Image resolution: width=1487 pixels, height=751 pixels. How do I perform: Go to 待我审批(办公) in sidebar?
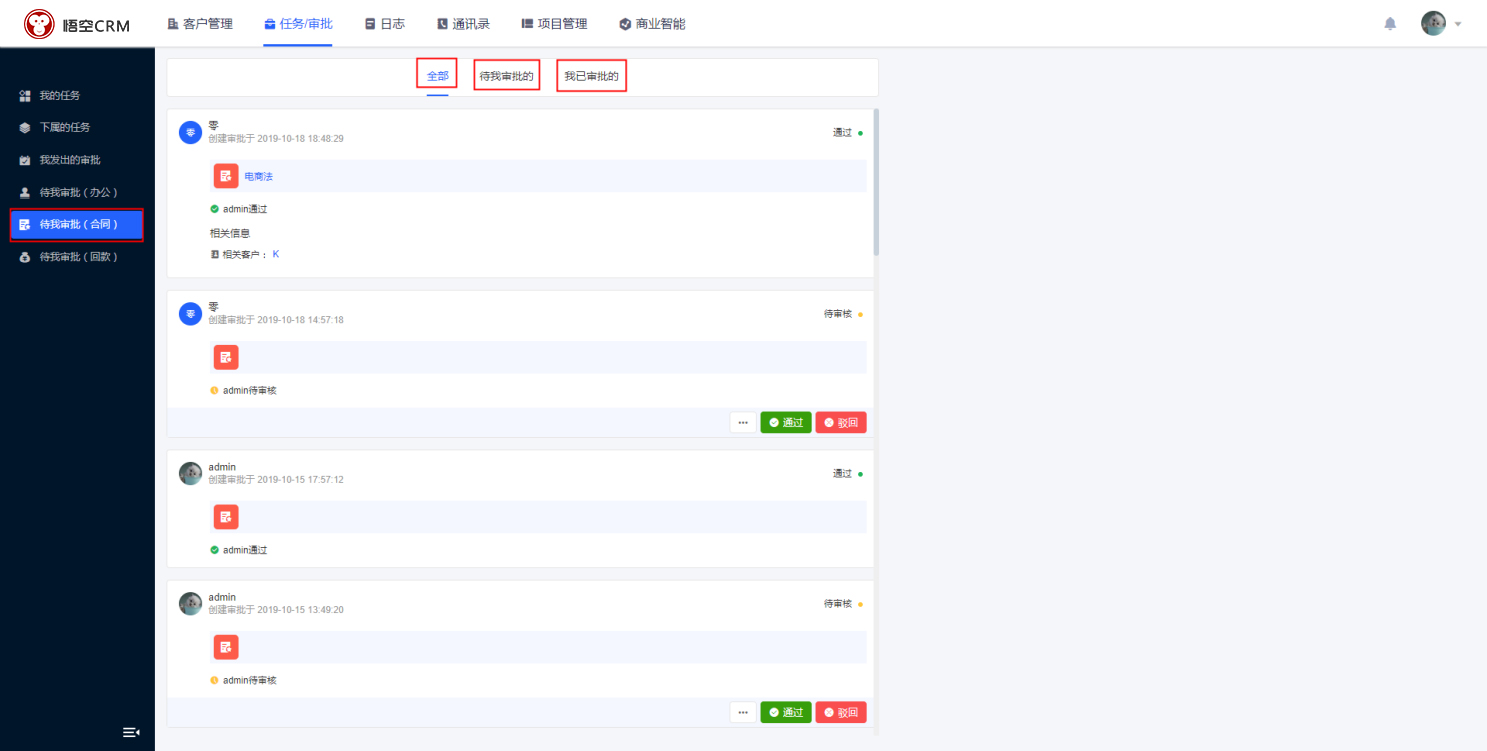(x=78, y=192)
